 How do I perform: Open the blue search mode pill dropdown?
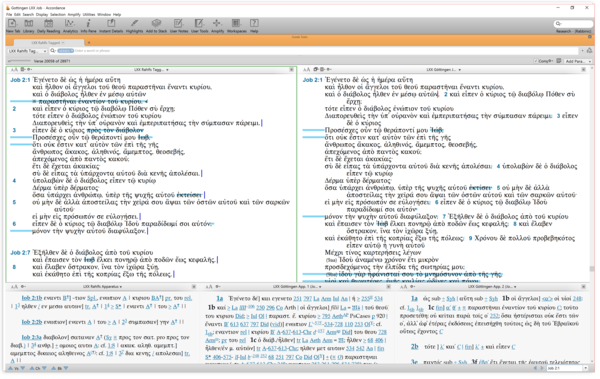coord(65,51)
